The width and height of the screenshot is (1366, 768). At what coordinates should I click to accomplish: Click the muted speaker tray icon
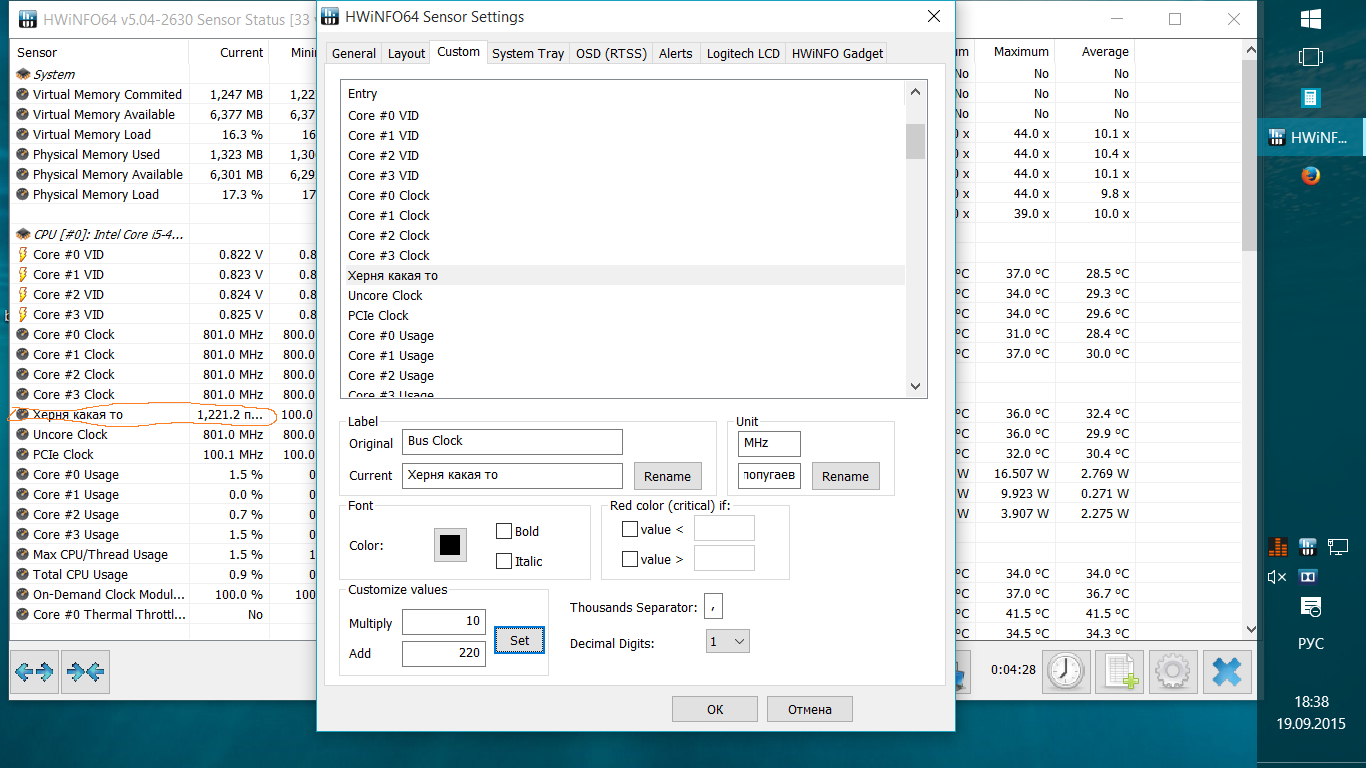point(1277,577)
